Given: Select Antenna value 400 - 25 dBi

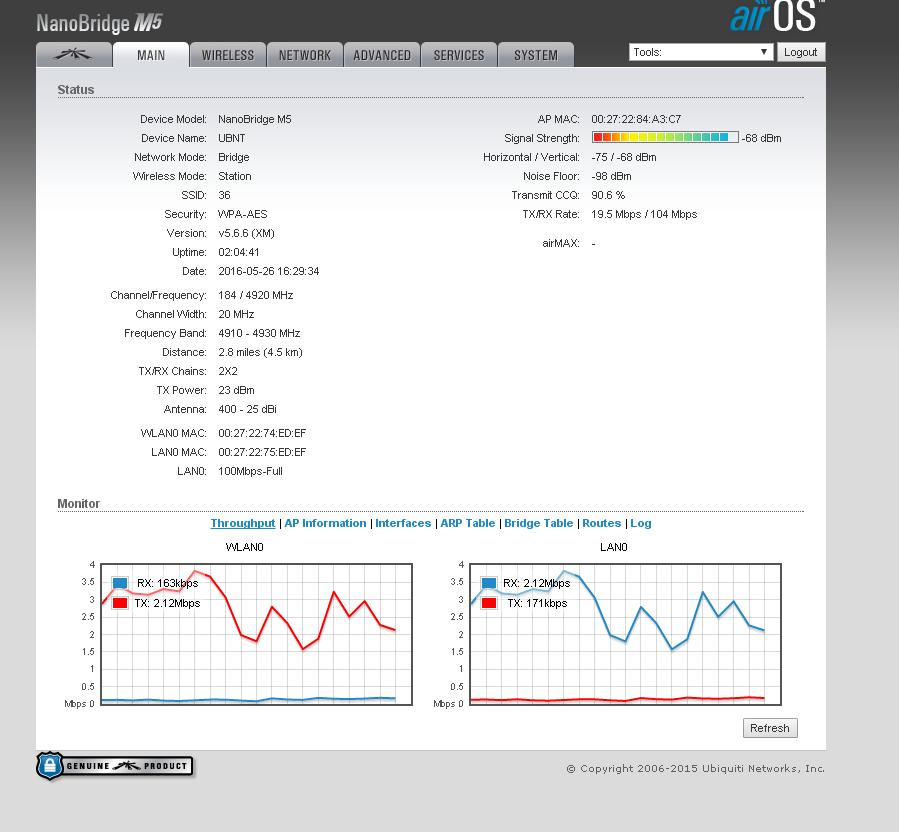Looking at the screenshot, I should click(x=247, y=408).
